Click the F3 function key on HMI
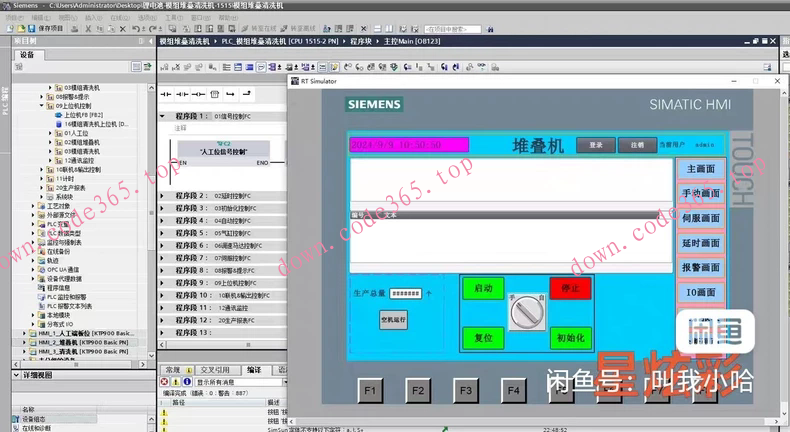 tap(466, 390)
